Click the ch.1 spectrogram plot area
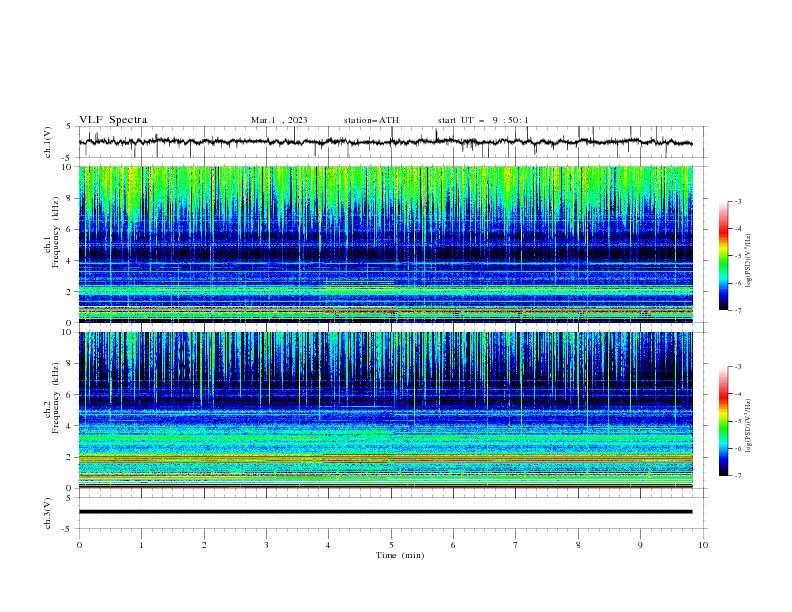 click(x=385, y=244)
